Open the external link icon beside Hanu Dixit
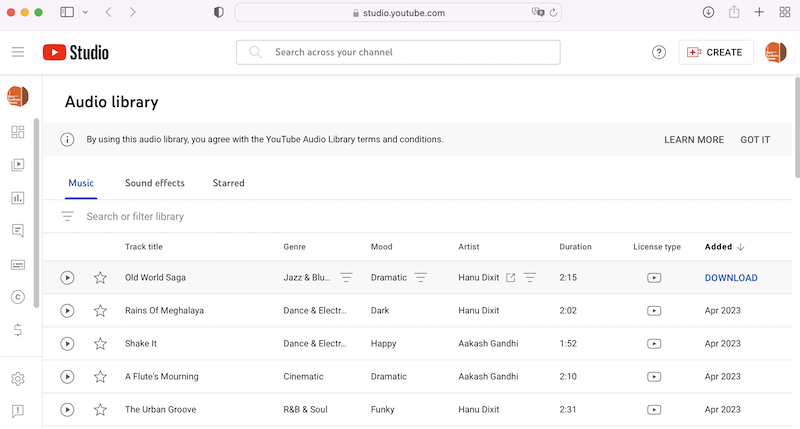This screenshot has height=429, width=800. (x=510, y=278)
